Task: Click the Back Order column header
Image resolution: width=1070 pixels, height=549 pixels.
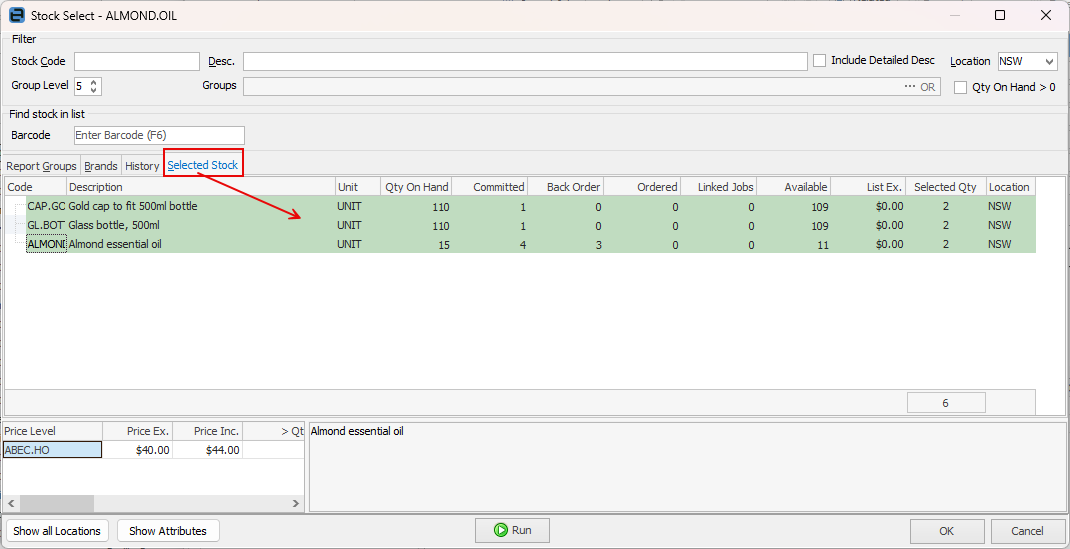Action: coord(566,187)
